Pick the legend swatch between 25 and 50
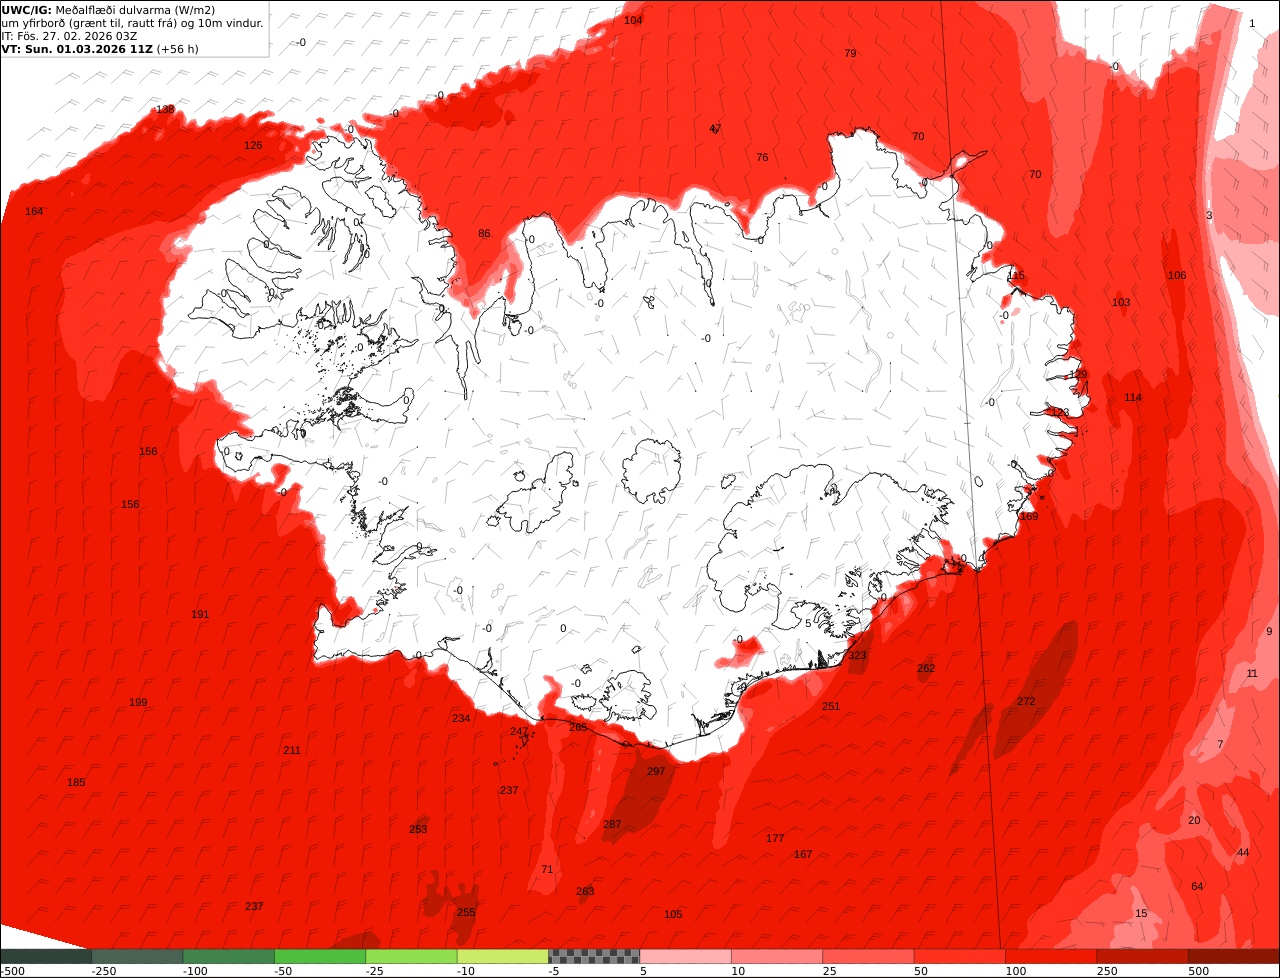Viewport: 1280px width, 978px height. click(x=869, y=956)
